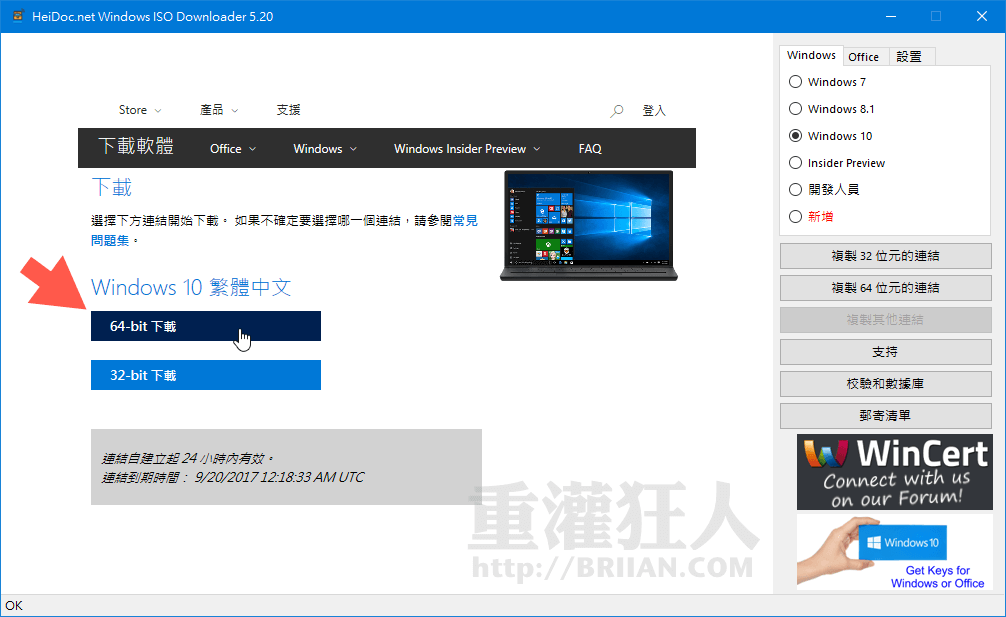Click the 64-bit 下載 button
The height and width of the screenshot is (617, 1006).
point(205,326)
